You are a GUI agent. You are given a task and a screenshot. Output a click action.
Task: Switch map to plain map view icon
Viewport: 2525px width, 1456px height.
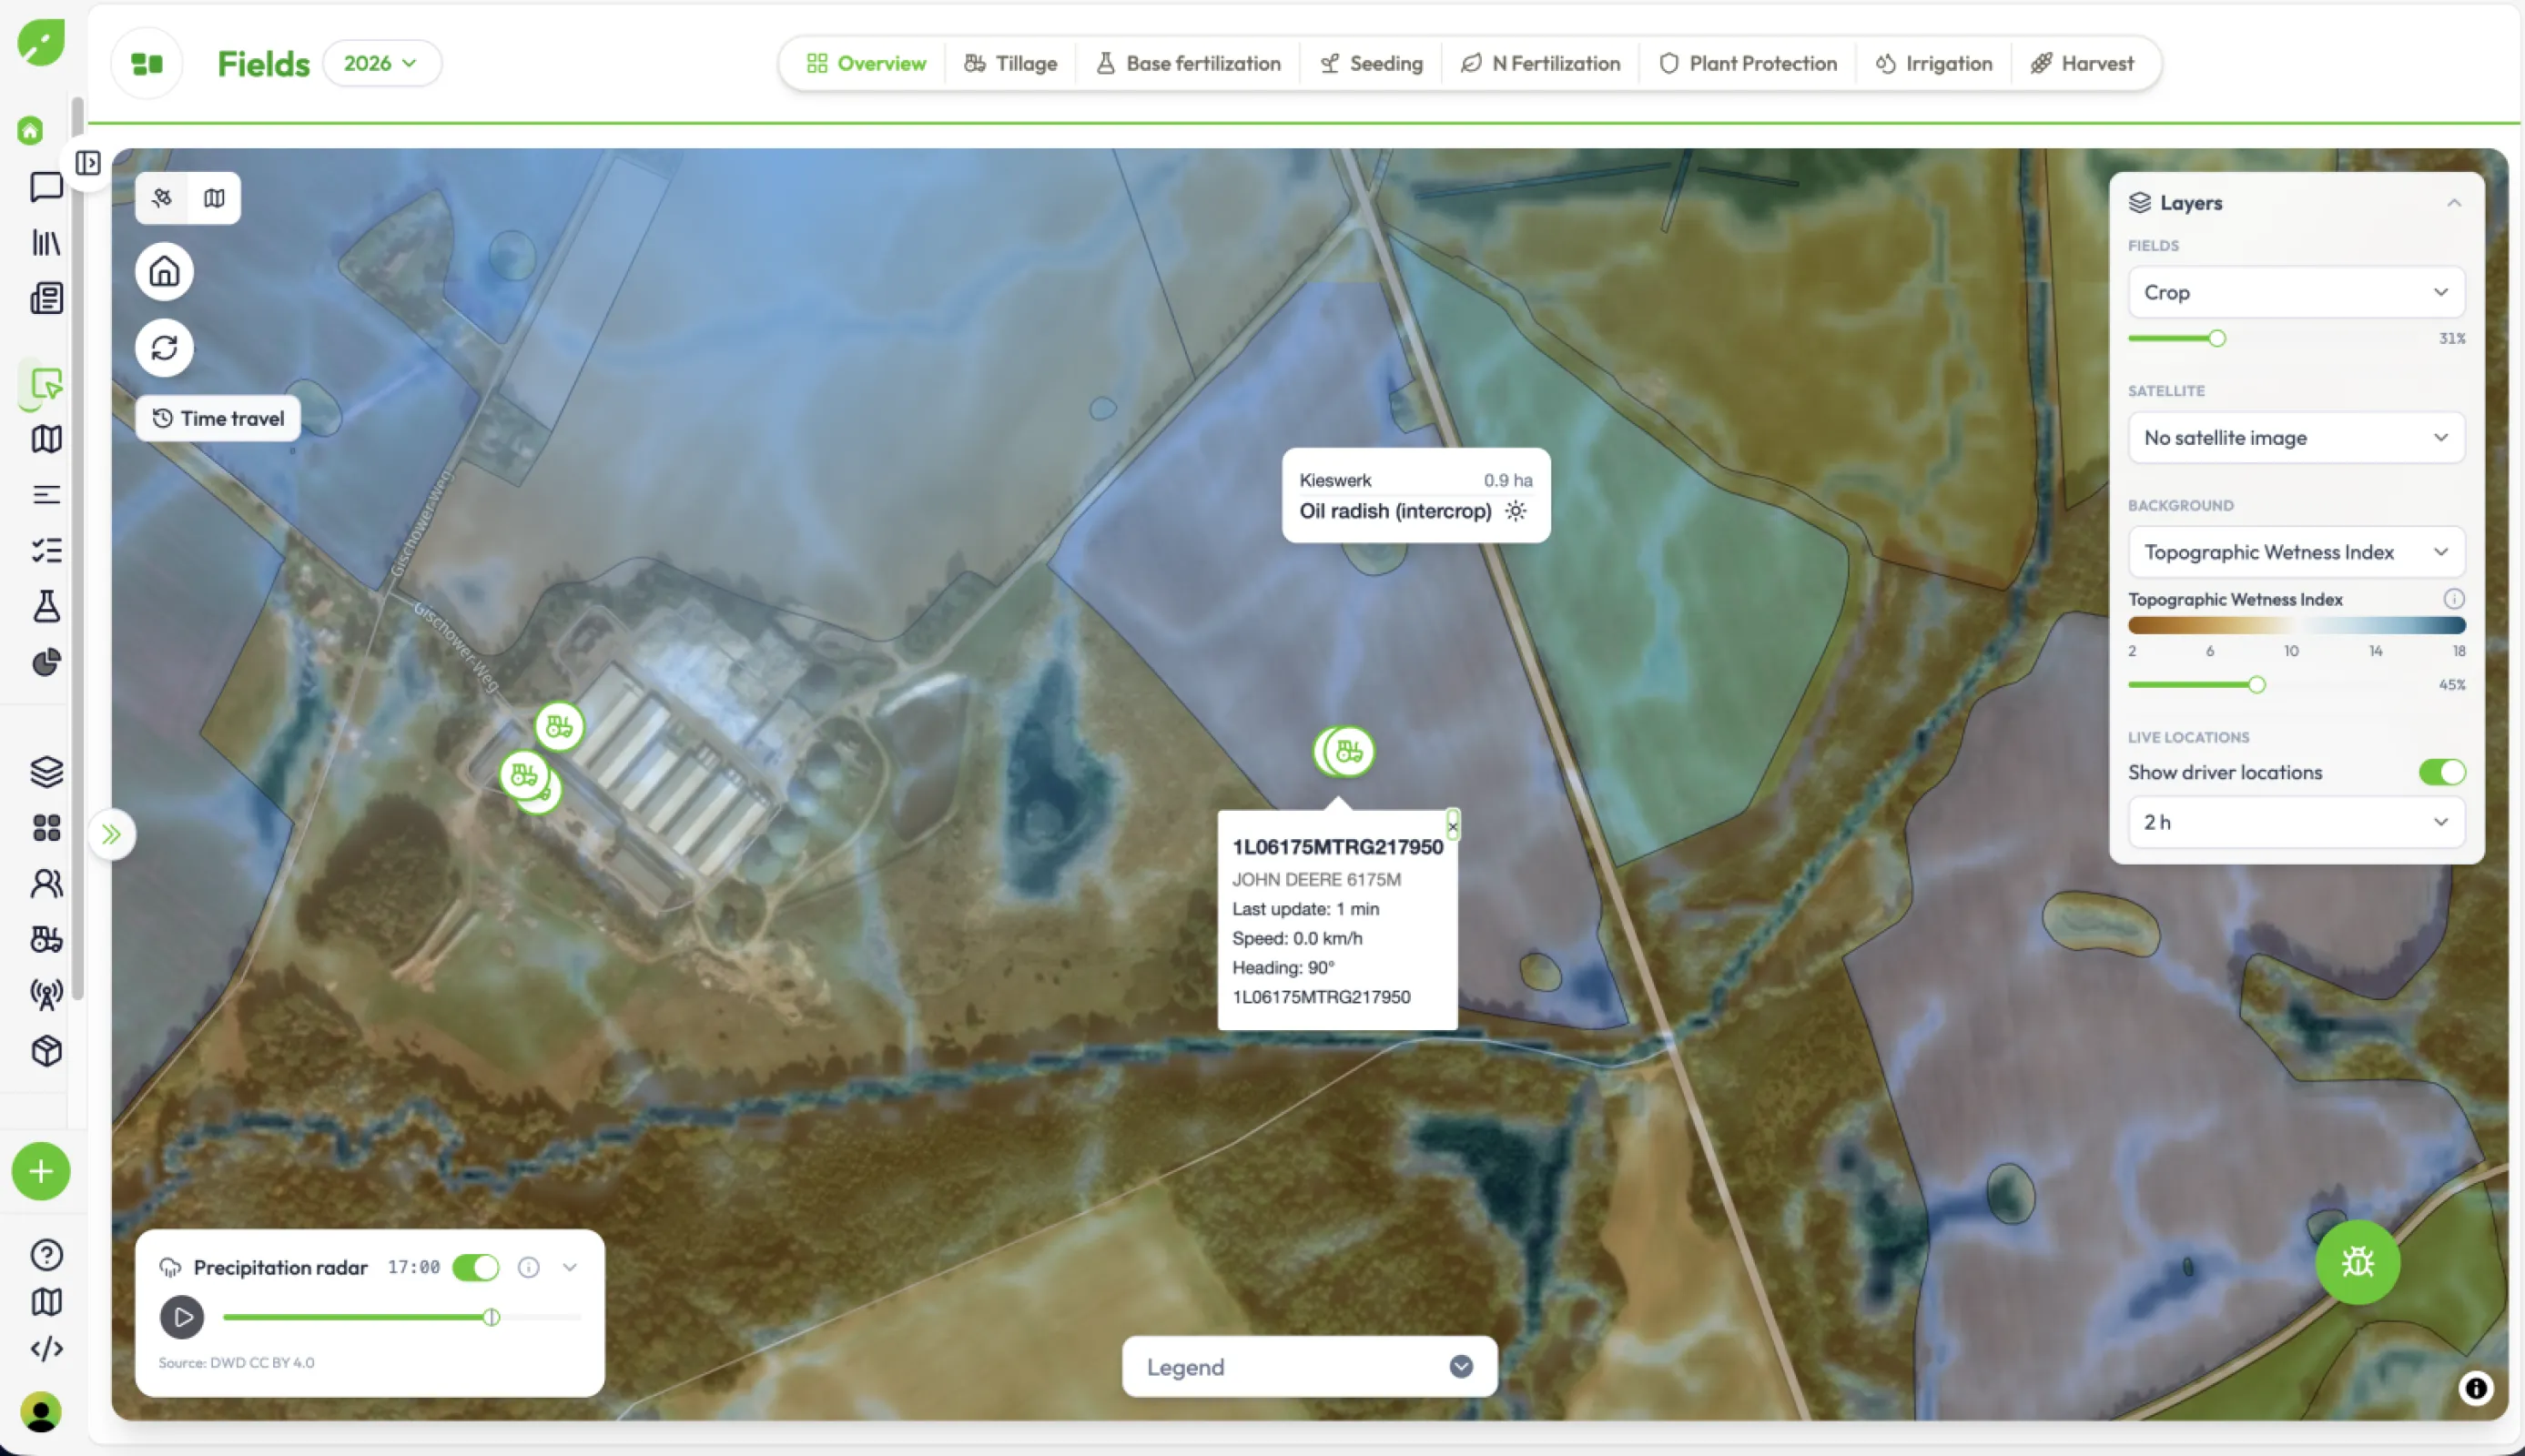214,198
